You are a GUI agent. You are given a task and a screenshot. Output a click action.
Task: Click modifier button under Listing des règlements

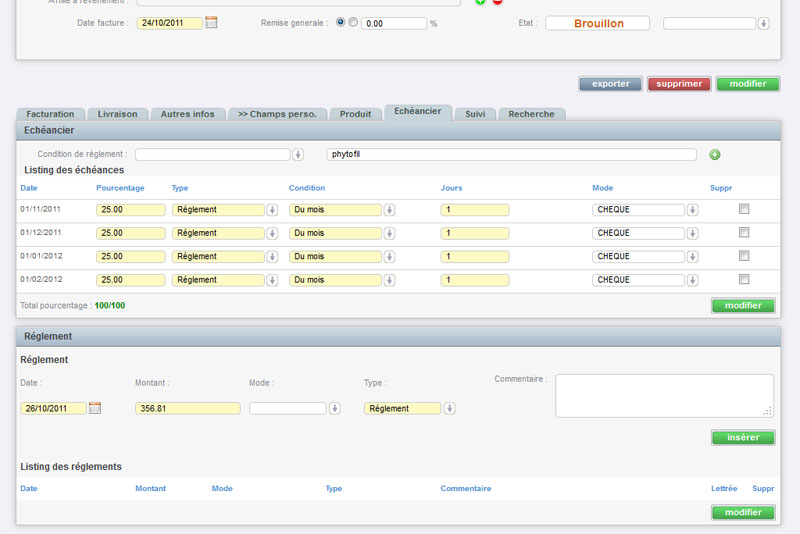tap(743, 512)
